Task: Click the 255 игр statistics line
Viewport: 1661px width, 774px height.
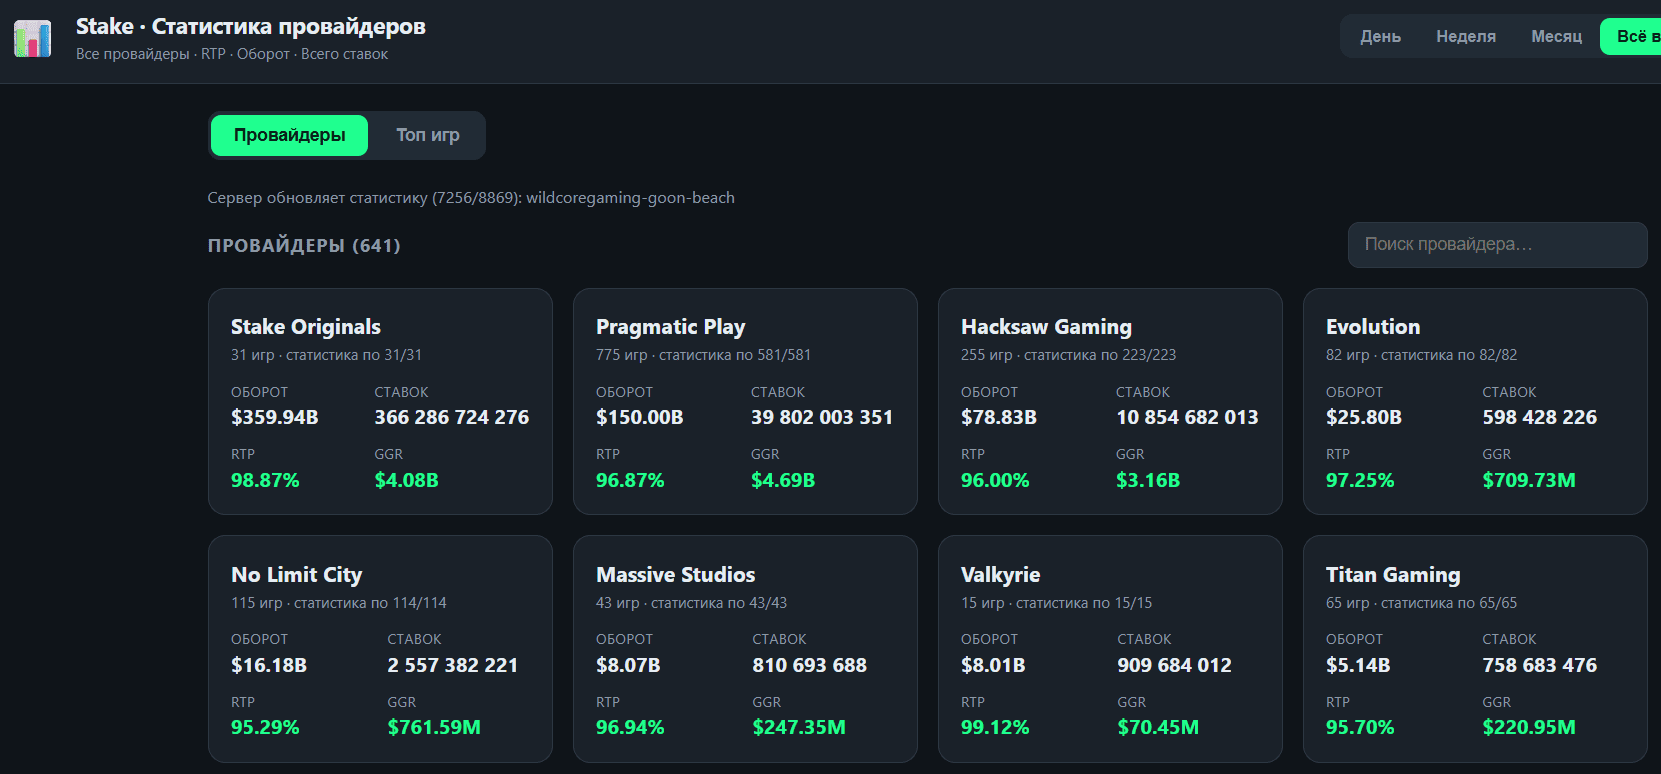Action: [x=1068, y=355]
